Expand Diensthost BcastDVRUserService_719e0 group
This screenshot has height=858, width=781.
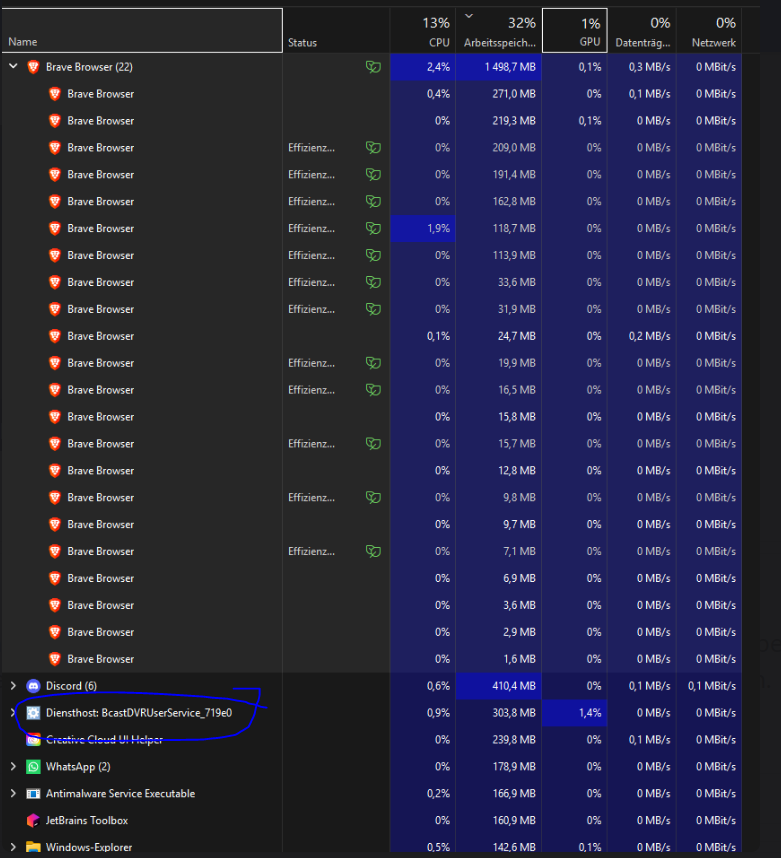14,712
